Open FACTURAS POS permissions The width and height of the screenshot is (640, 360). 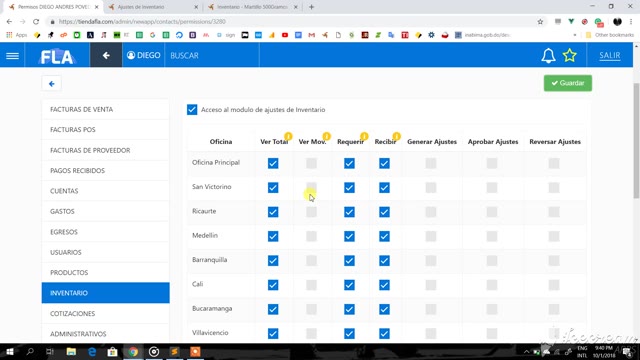105,130
